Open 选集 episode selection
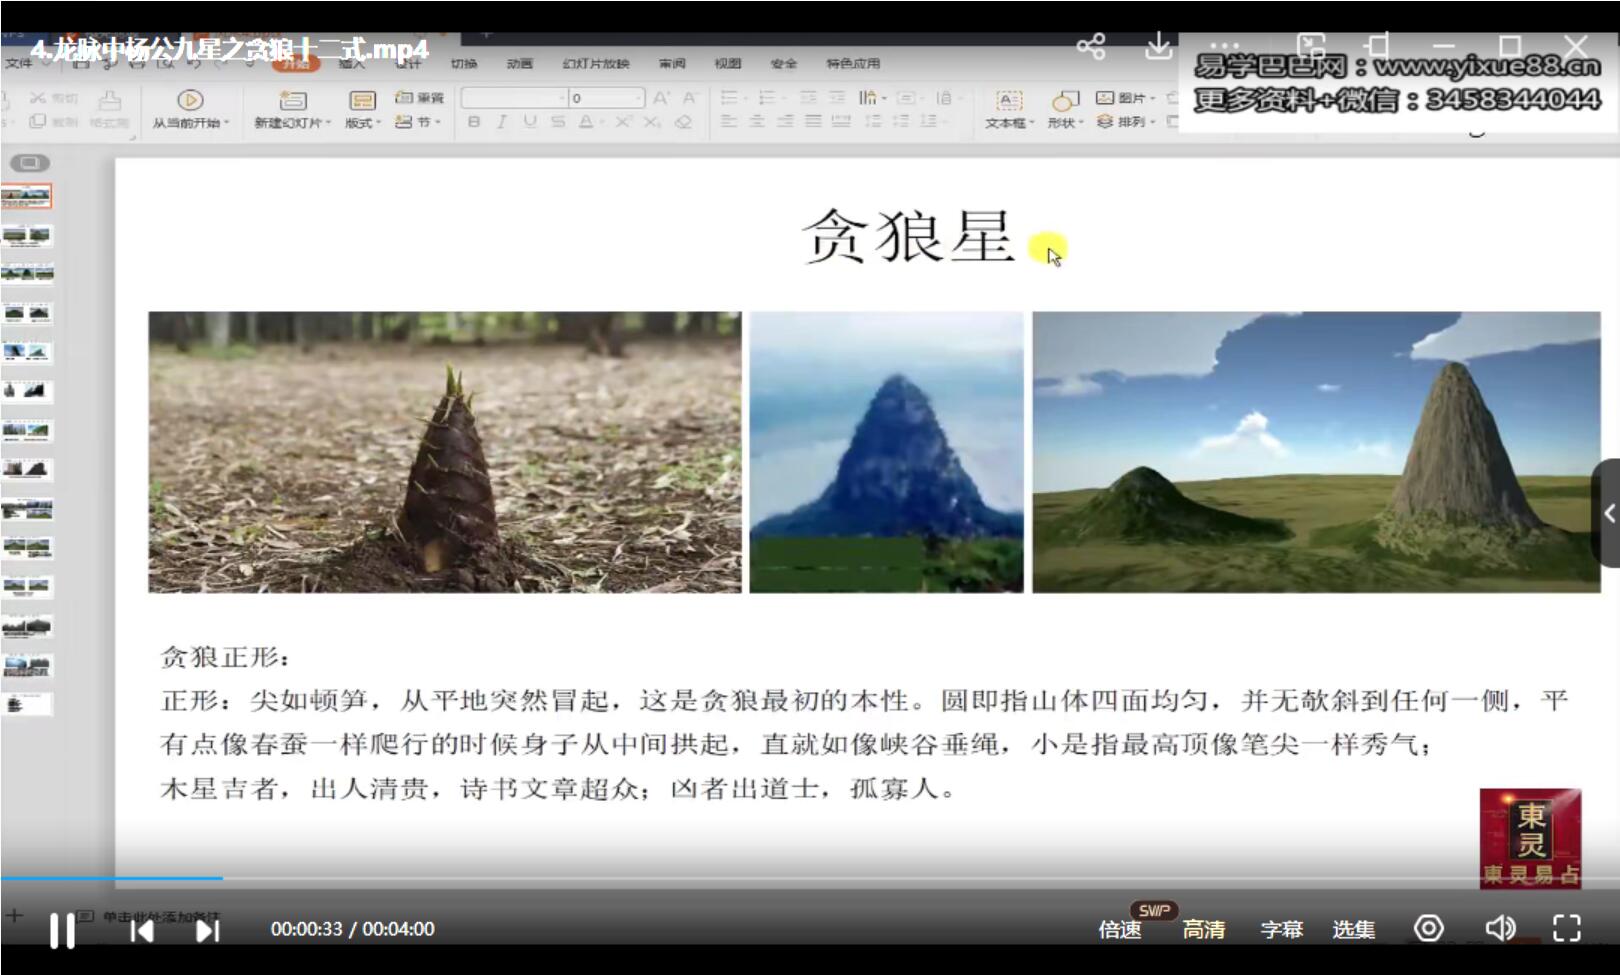 pyautogui.click(x=1355, y=928)
